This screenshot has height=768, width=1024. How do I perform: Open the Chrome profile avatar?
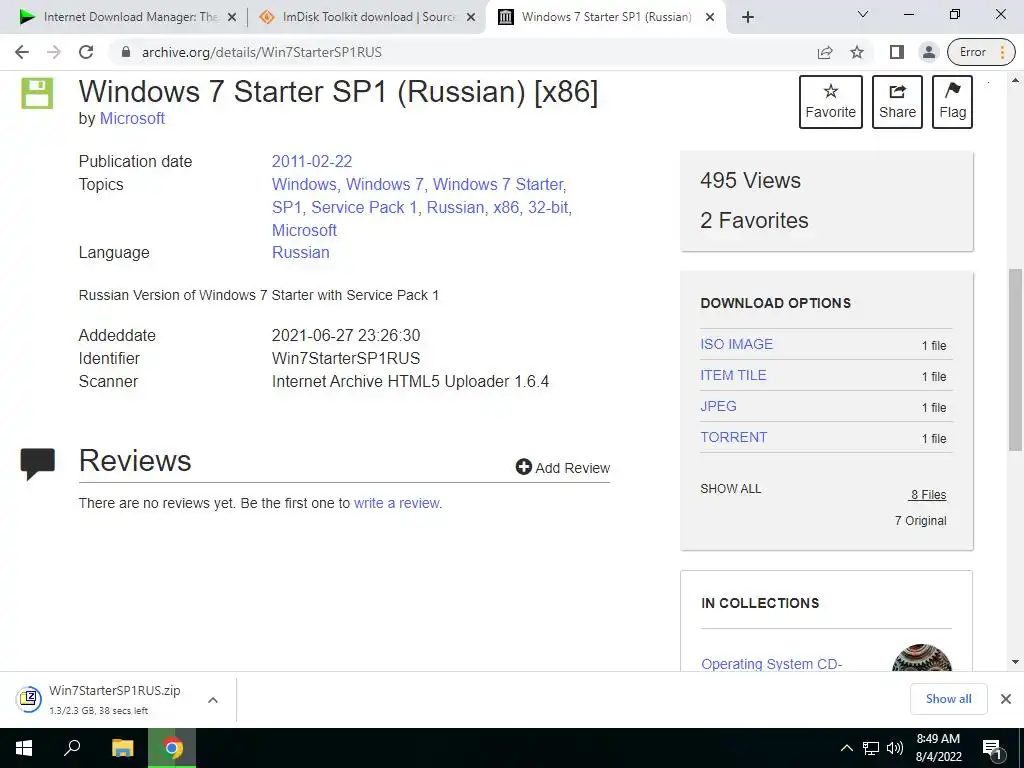928,52
